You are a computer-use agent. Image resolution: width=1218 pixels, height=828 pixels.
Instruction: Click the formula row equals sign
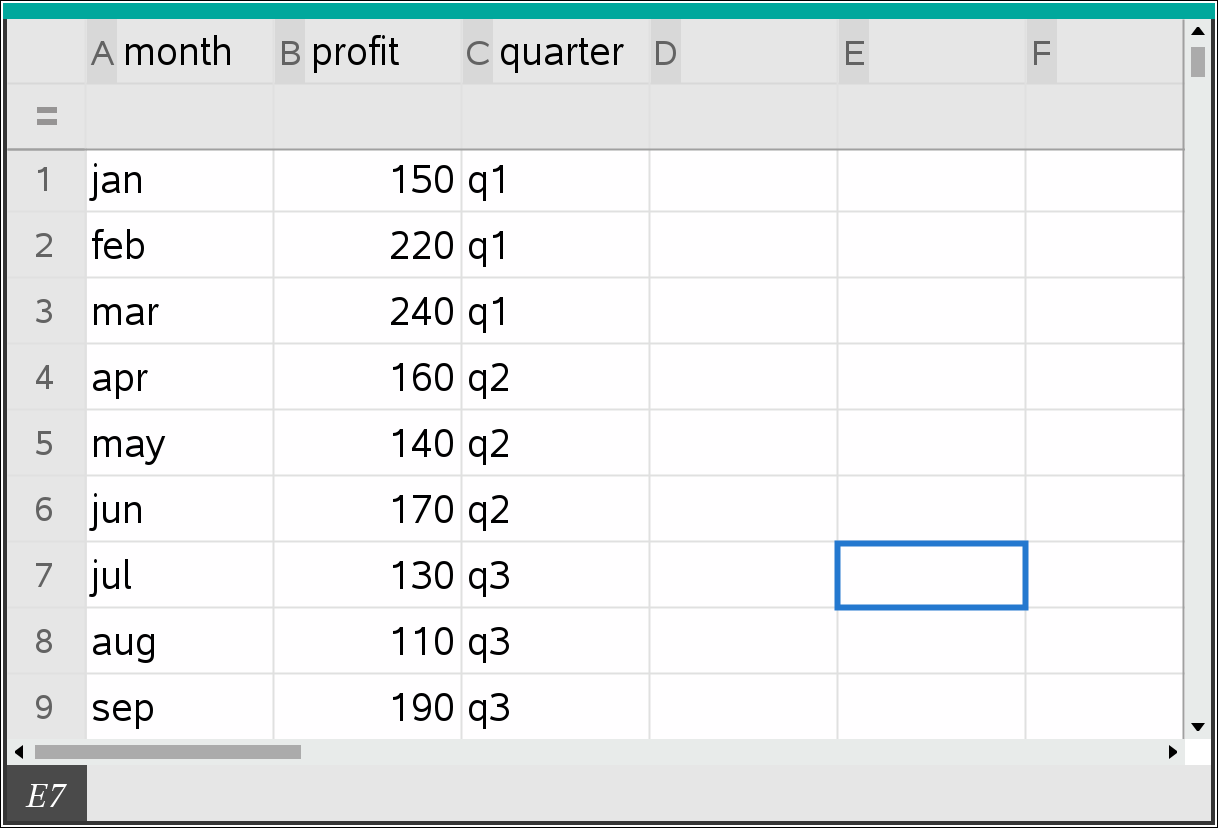[46, 117]
